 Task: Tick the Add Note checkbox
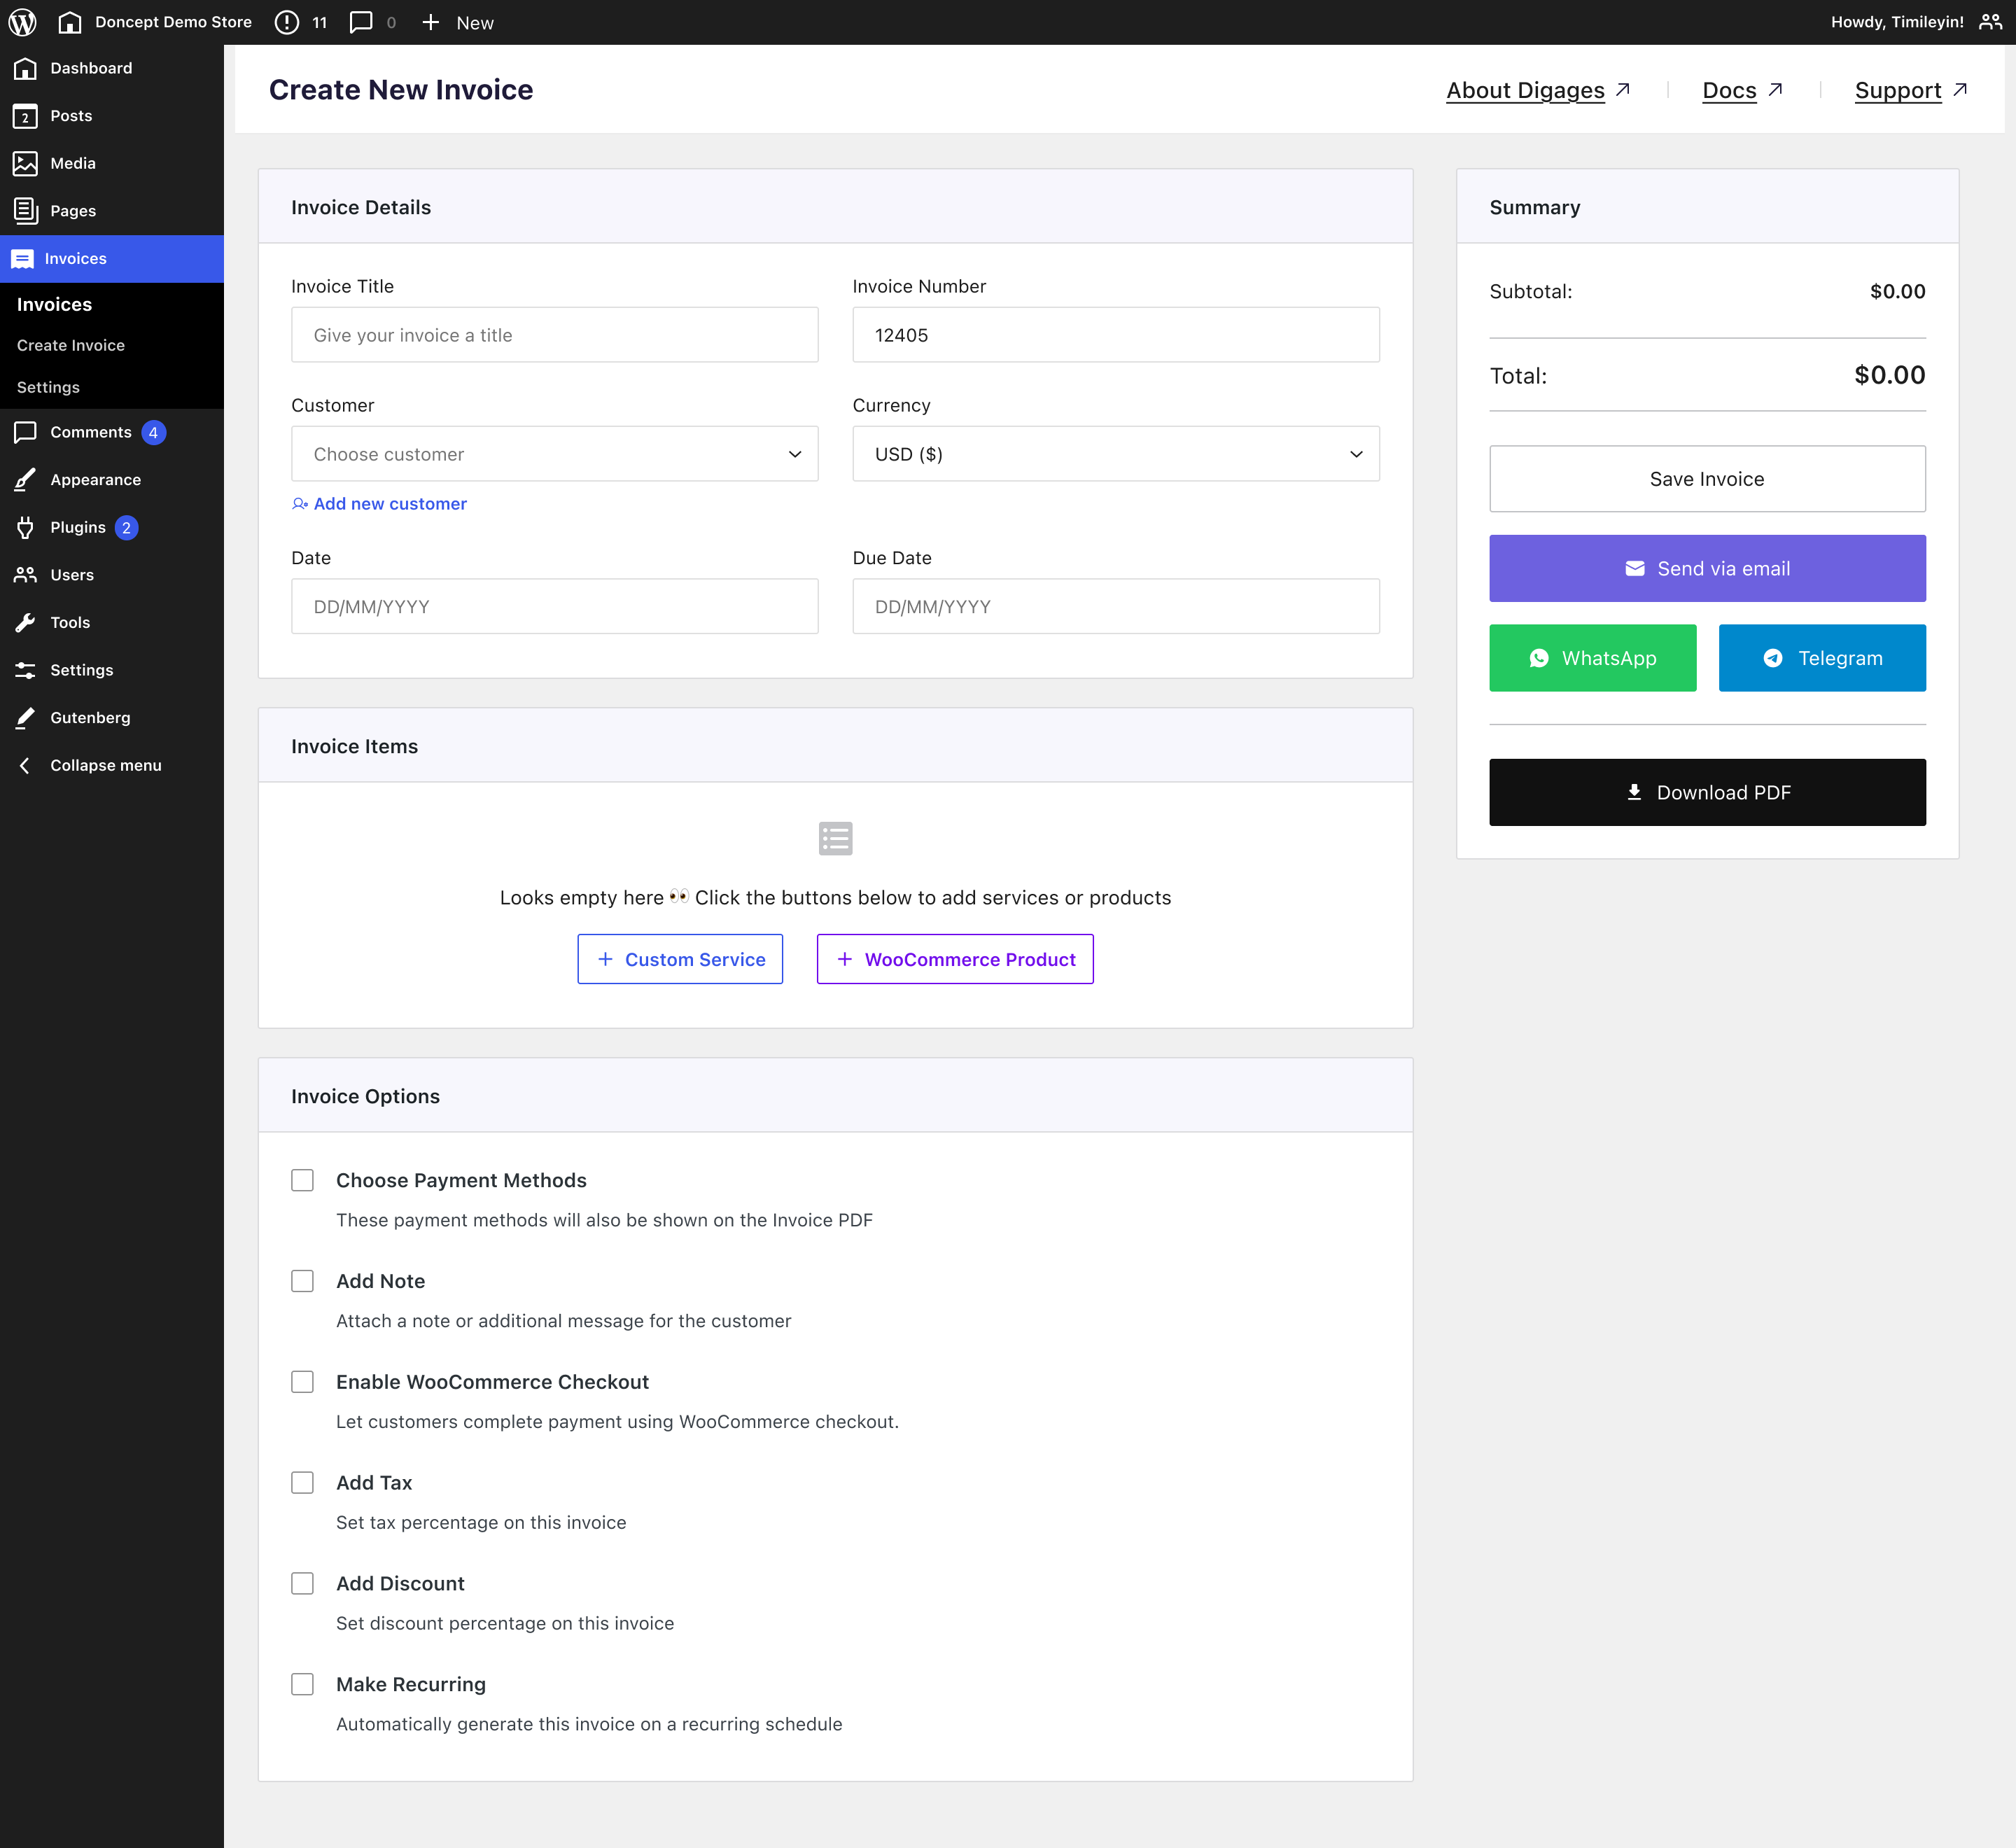[302, 1281]
